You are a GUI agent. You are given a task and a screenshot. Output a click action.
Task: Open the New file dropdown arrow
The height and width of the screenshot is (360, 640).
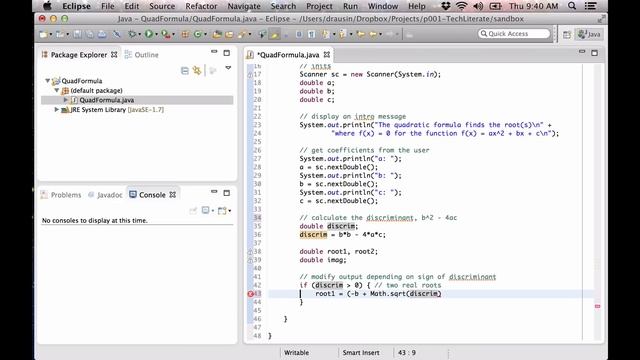pyautogui.click(x=51, y=34)
